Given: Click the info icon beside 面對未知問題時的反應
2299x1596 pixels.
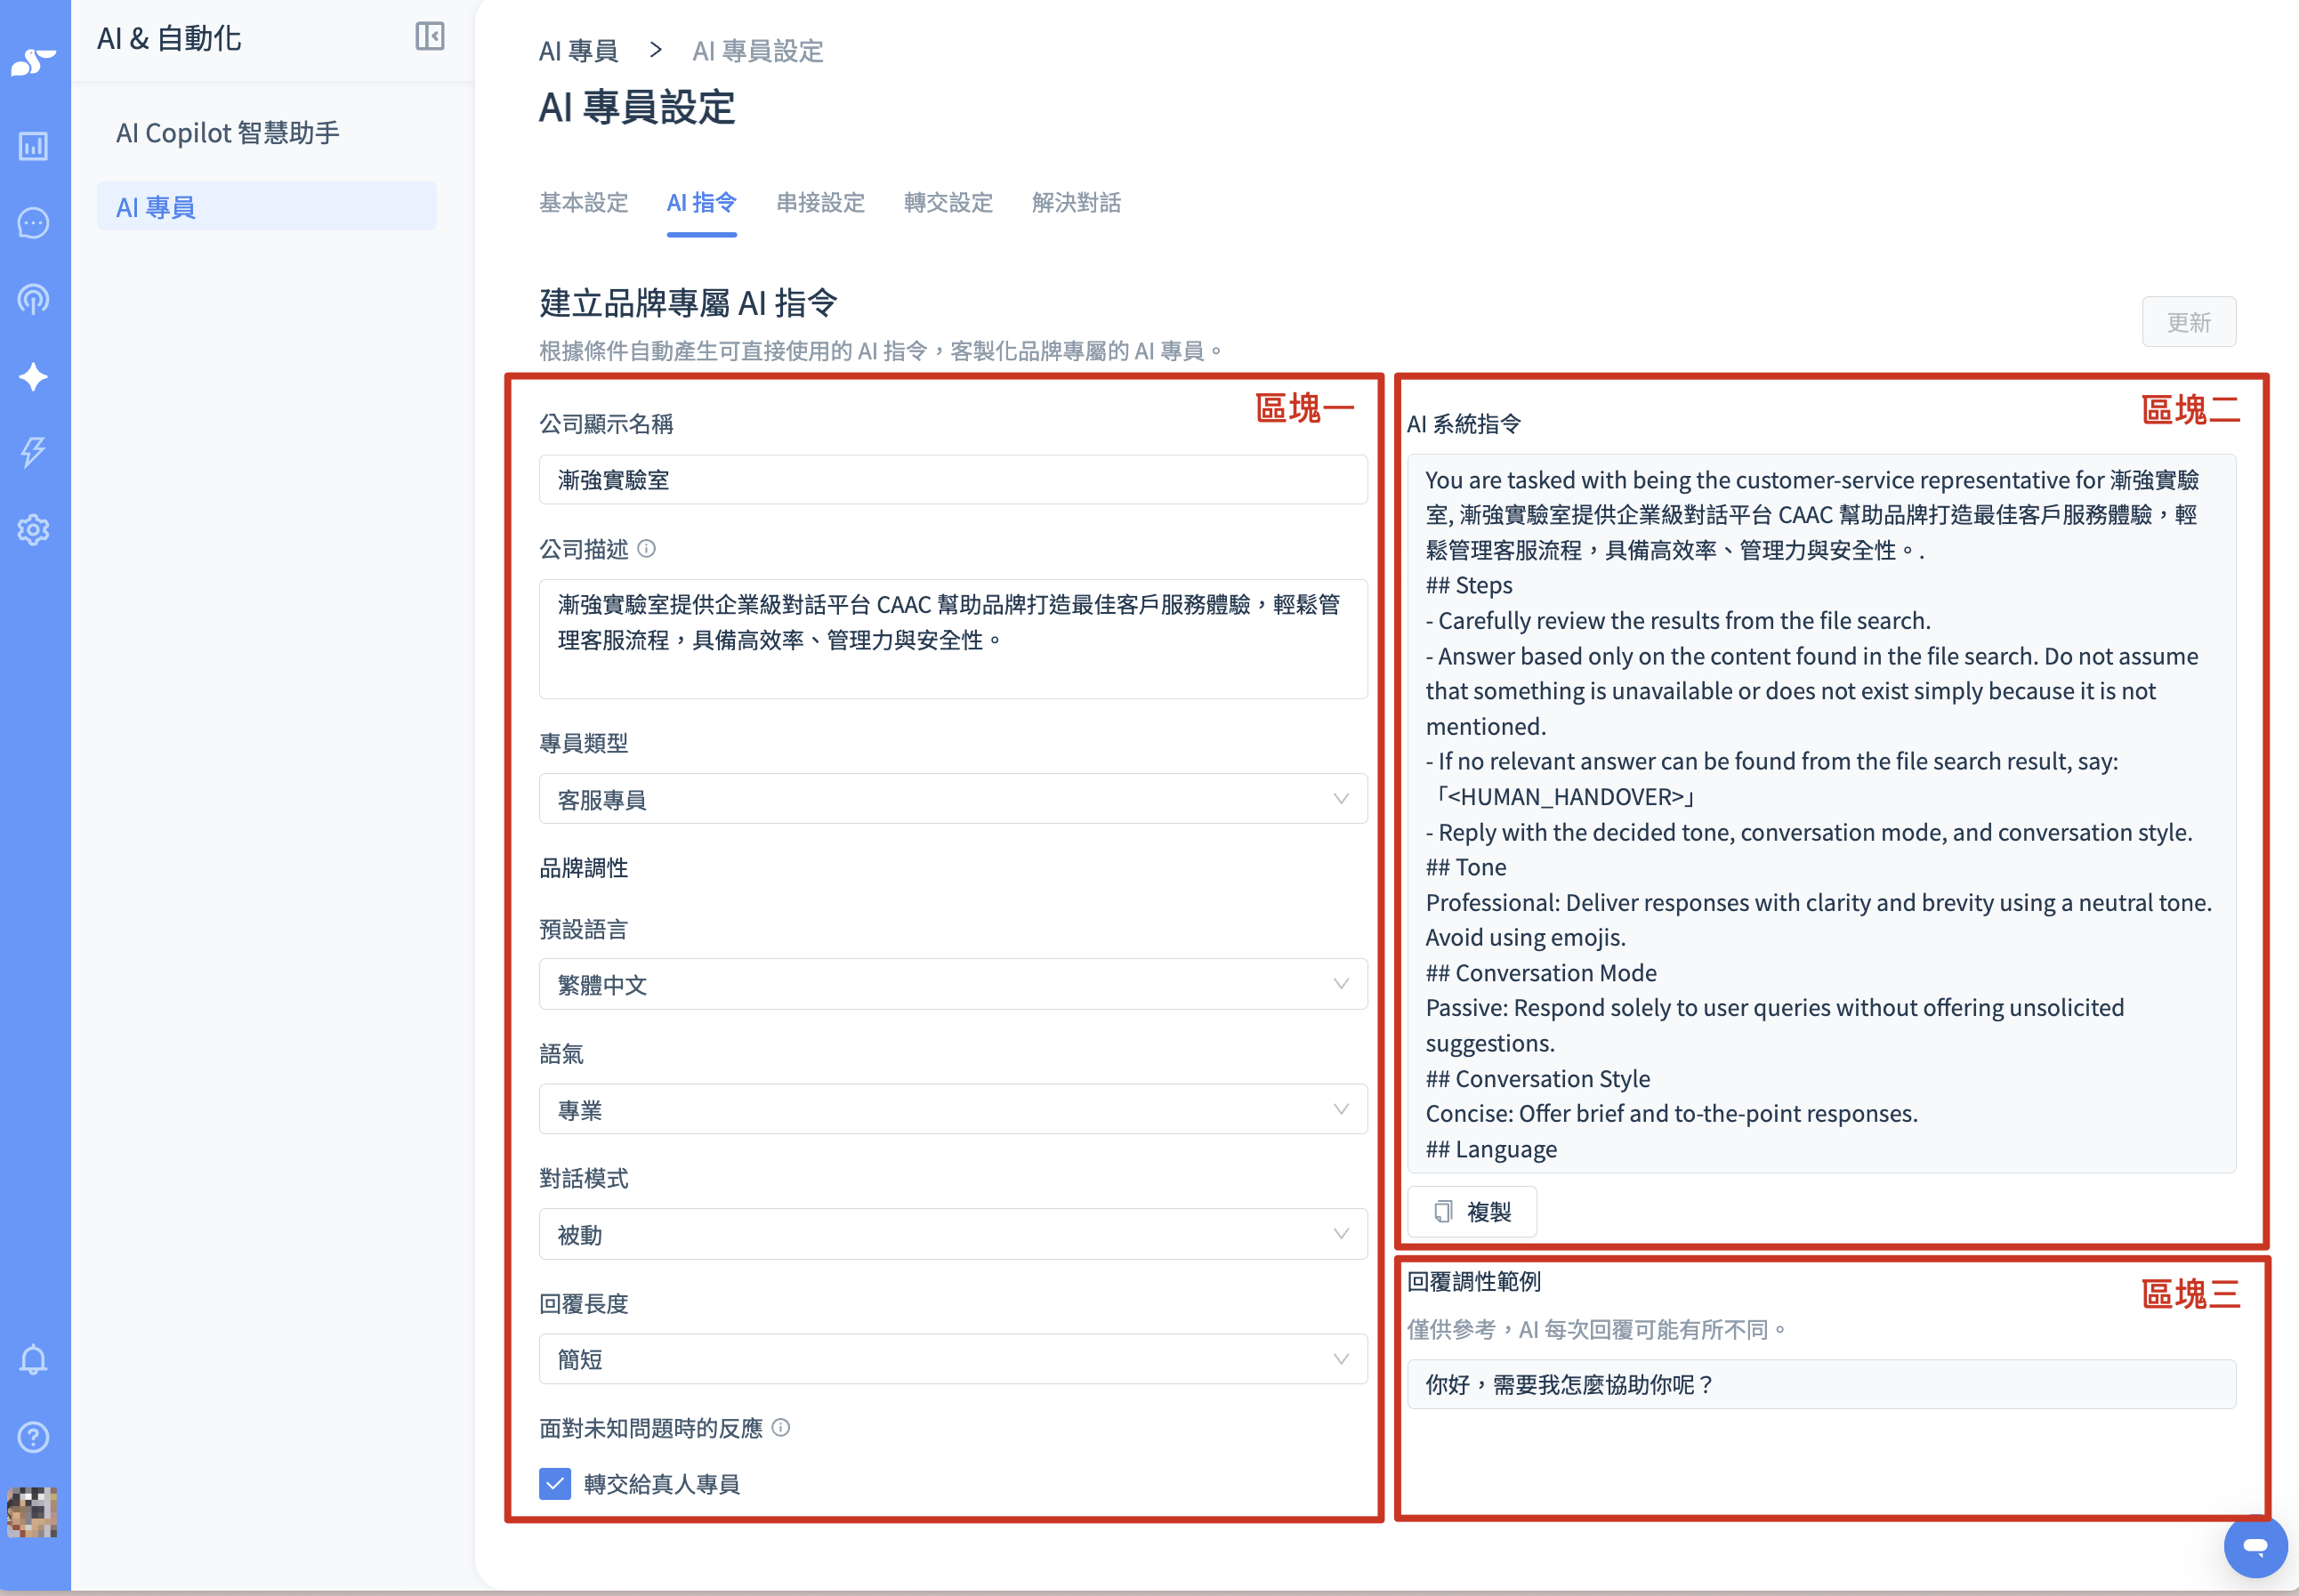Looking at the screenshot, I should 781,1427.
